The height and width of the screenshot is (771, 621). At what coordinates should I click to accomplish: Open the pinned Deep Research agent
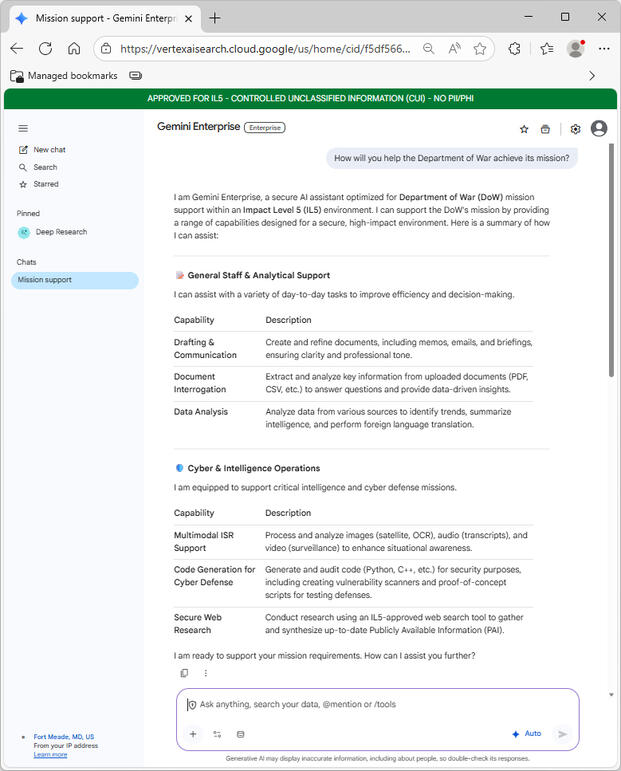tap(61, 232)
